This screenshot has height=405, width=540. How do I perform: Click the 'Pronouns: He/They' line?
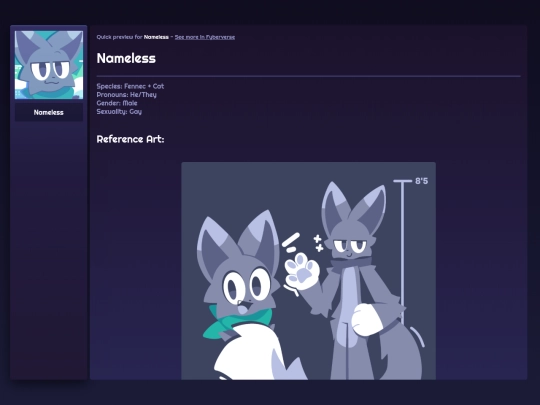126,95
